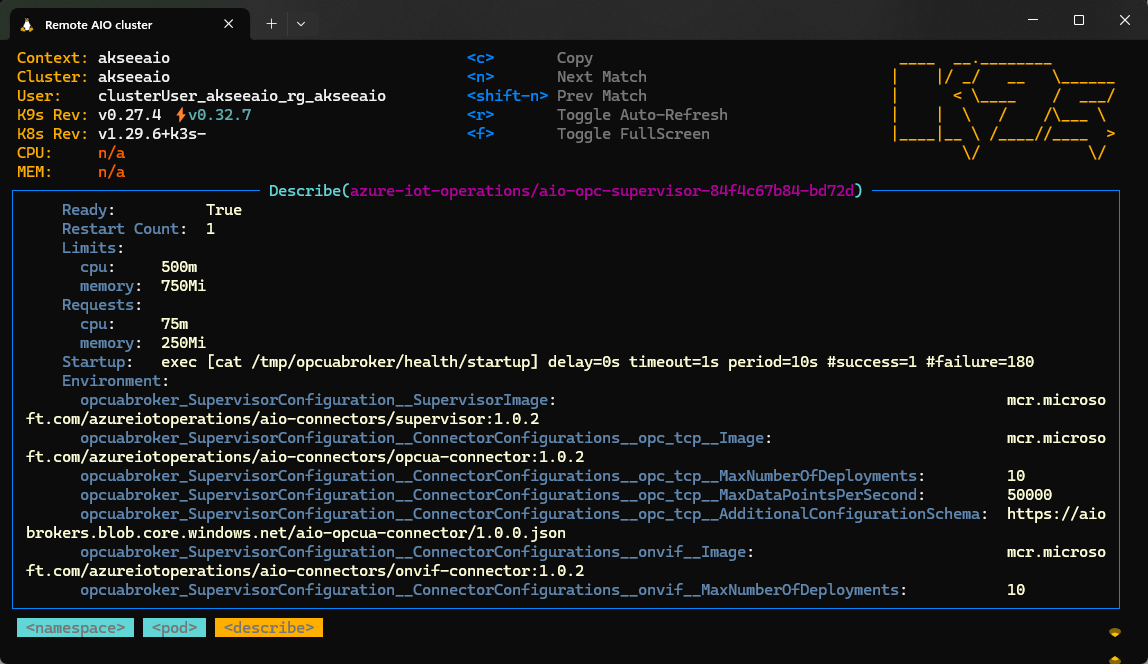Click the yellow icon at the bottom screen edge
The height and width of the screenshot is (664, 1148).
click(x=1113, y=659)
